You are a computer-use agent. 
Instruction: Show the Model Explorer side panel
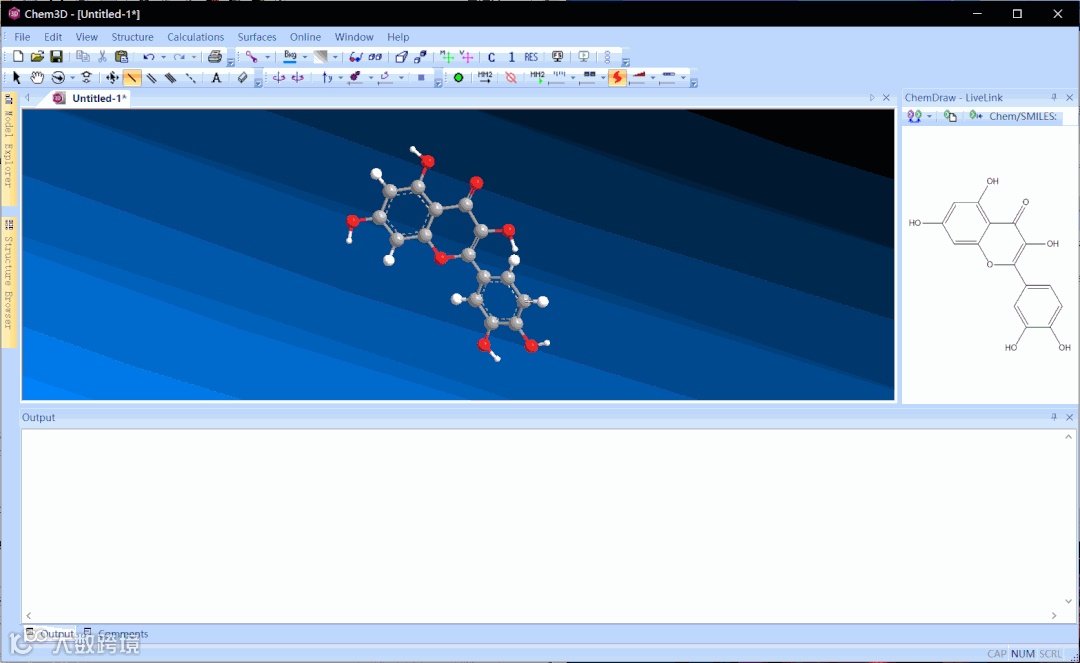pyautogui.click(x=9, y=147)
